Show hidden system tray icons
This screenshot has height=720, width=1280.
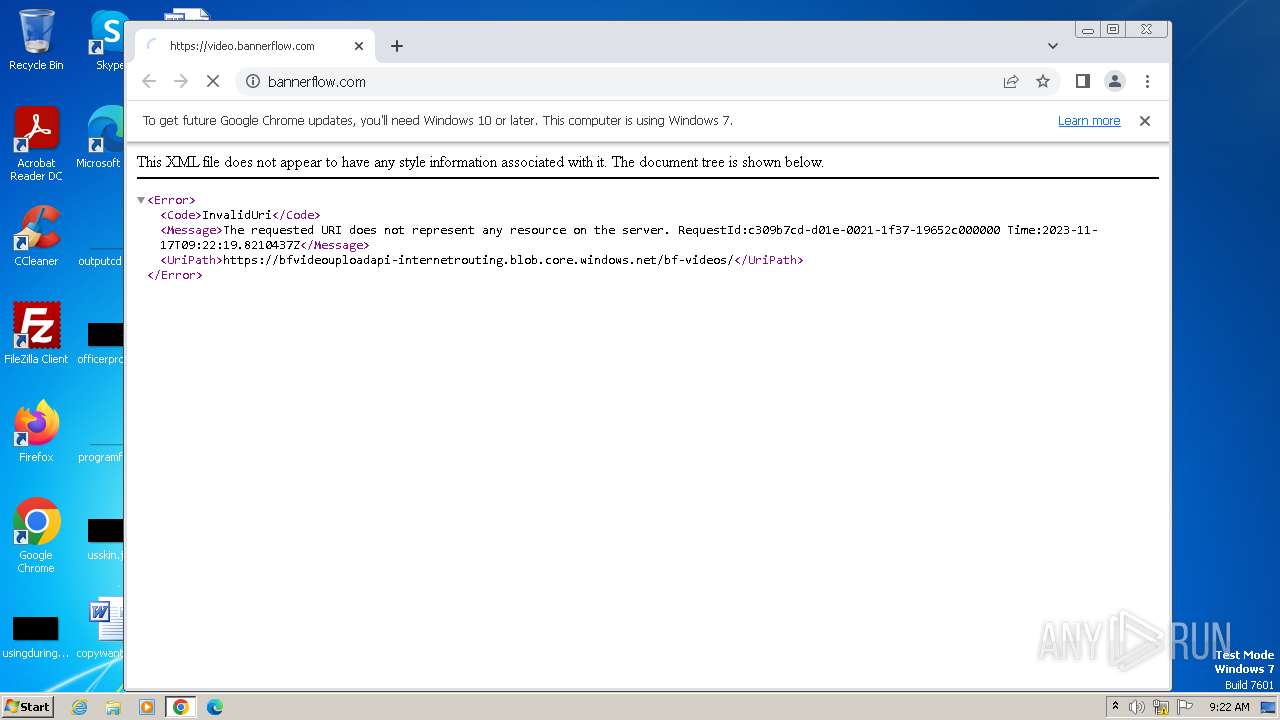1116,707
